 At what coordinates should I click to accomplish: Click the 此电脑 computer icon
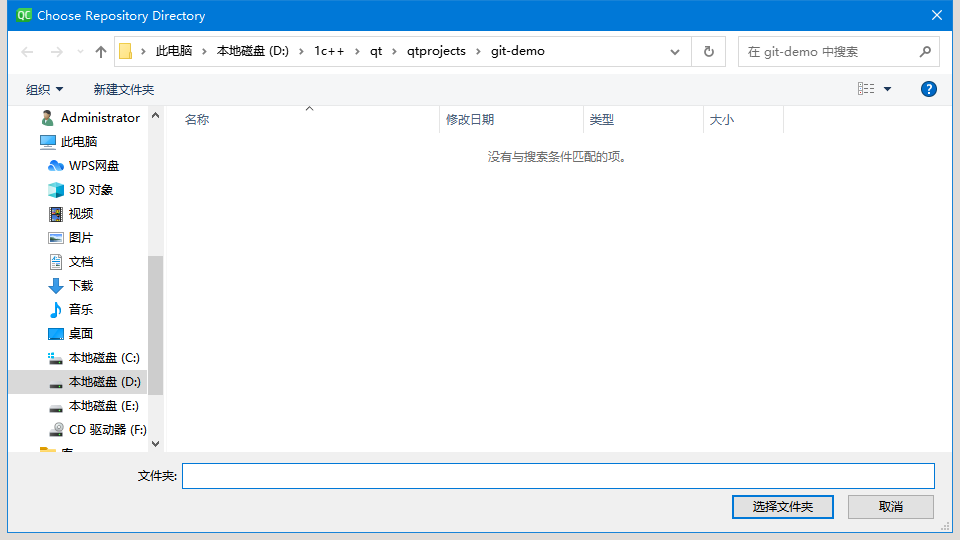(48, 142)
